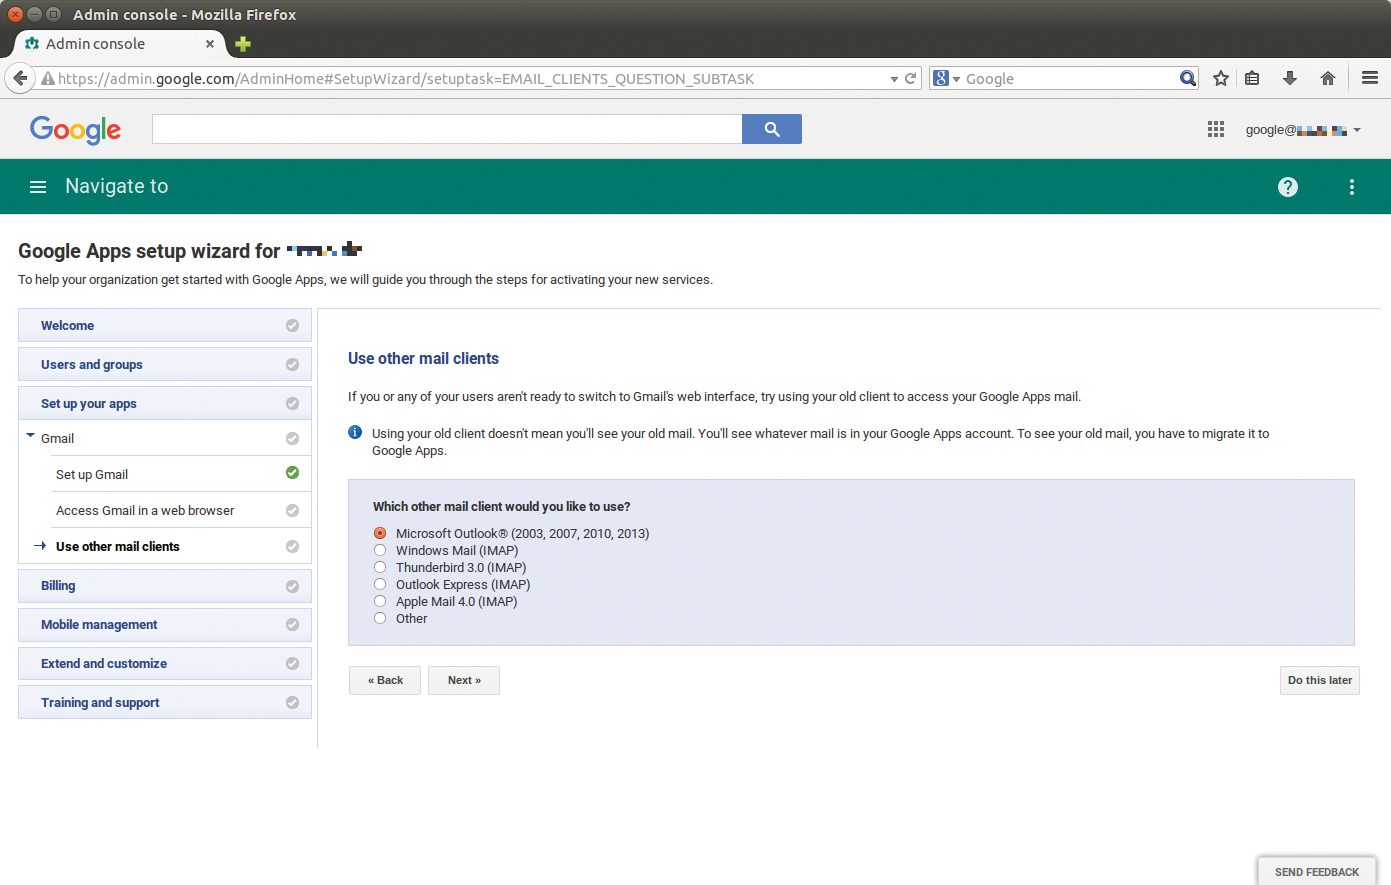Click the info icon beside the mail note
The height and width of the screenshot is (885, 1391).
click(355, 432)
